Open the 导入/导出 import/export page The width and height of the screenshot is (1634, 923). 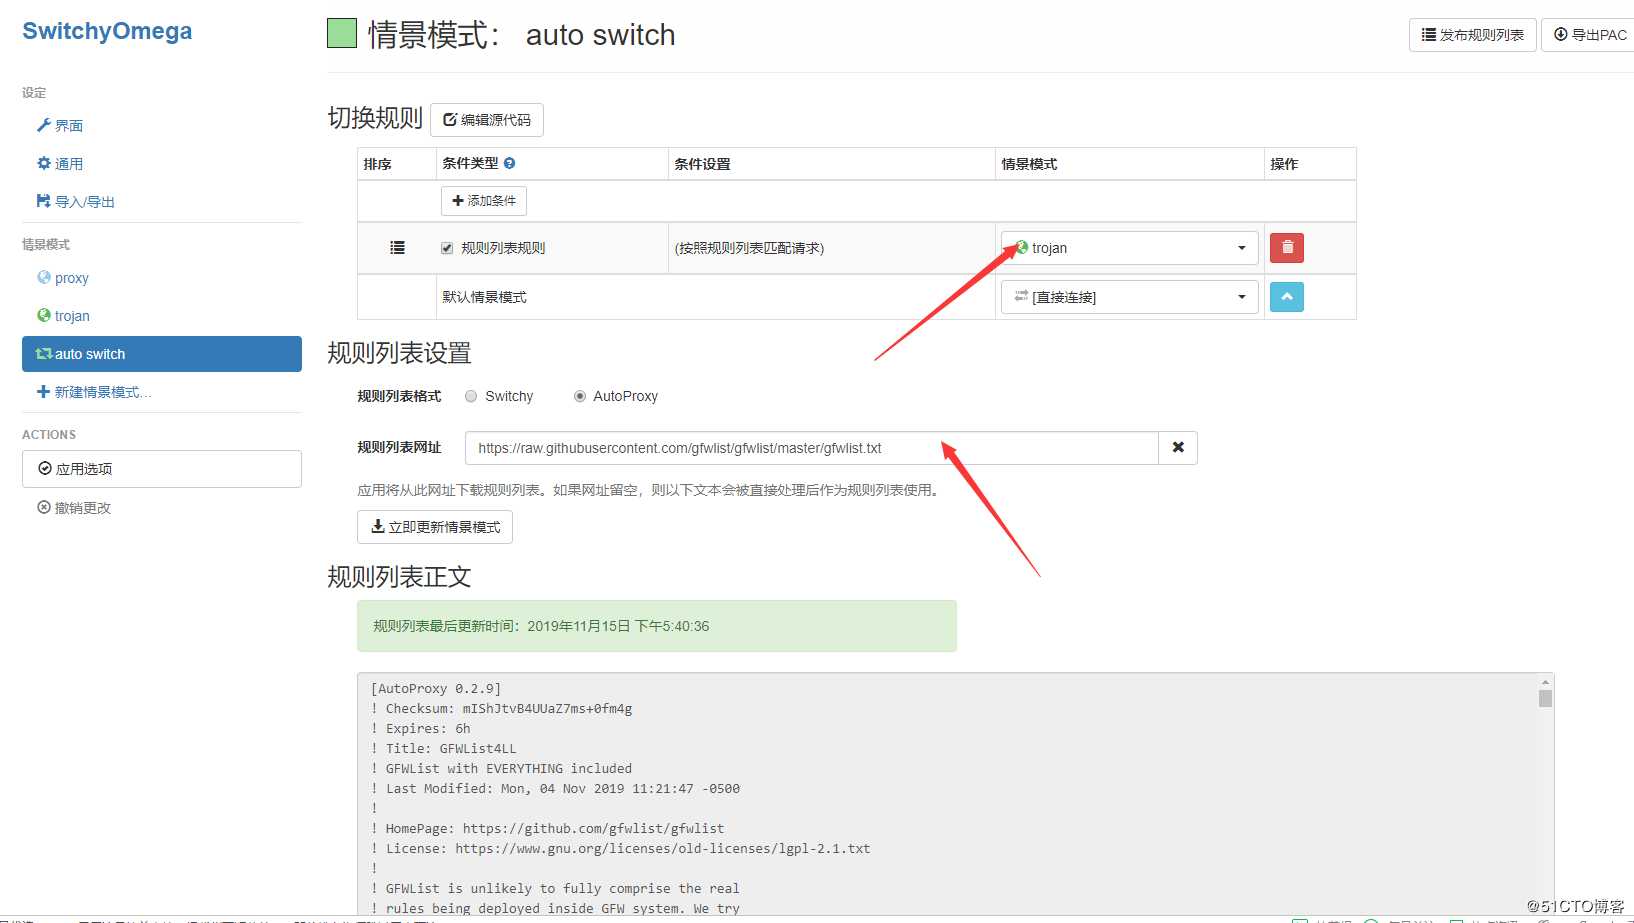click(76, 202)
